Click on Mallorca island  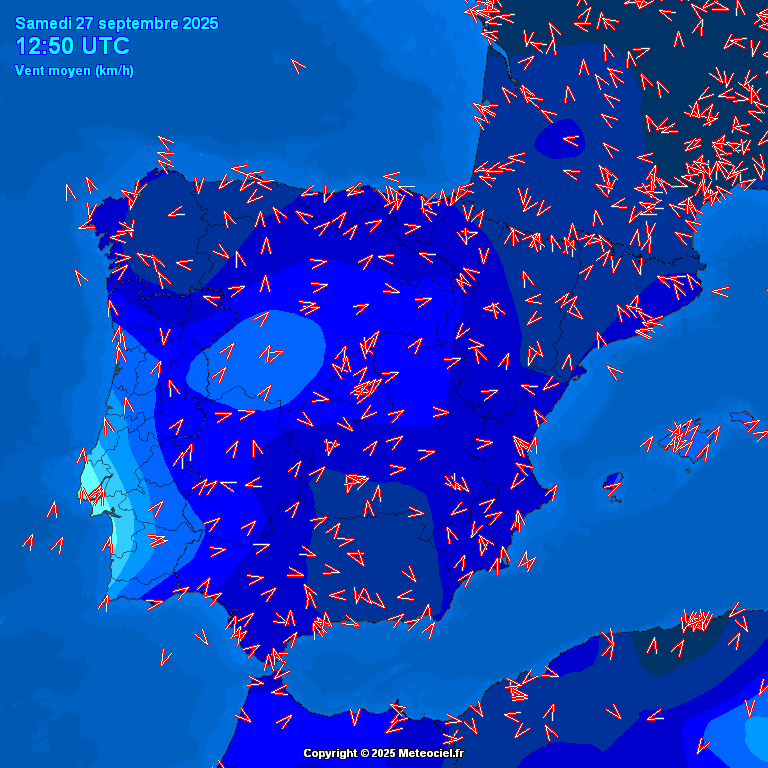690,445
